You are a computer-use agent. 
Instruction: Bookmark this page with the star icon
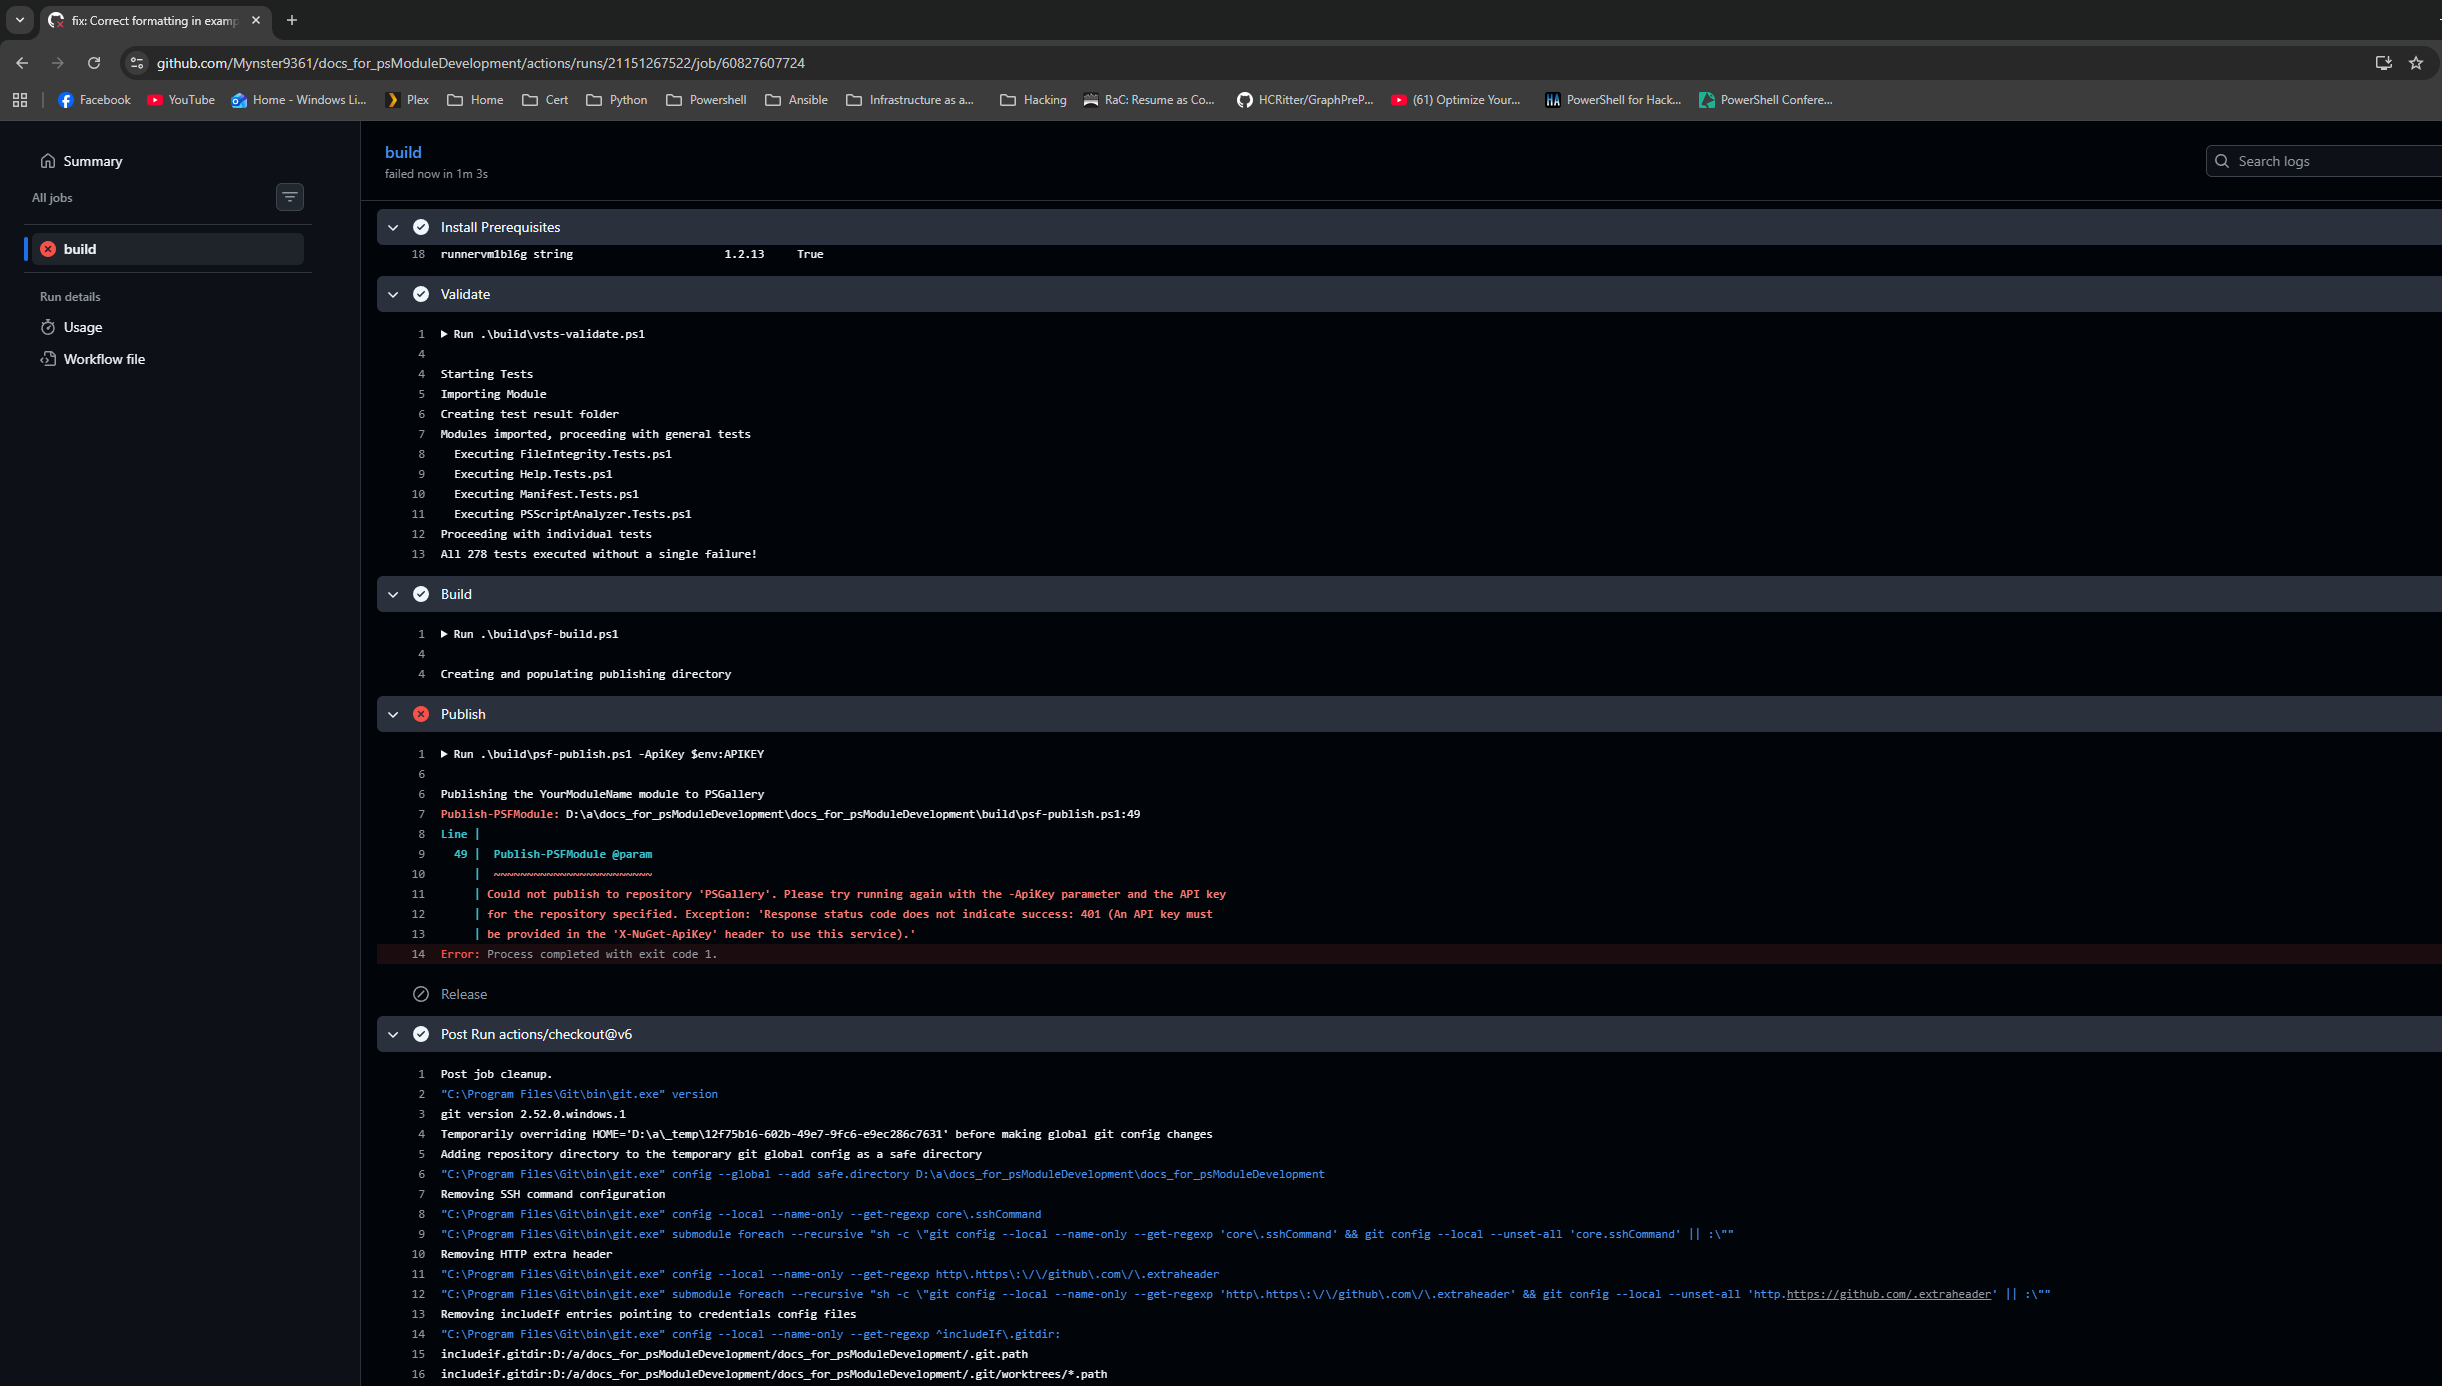tap(2416, 63)
